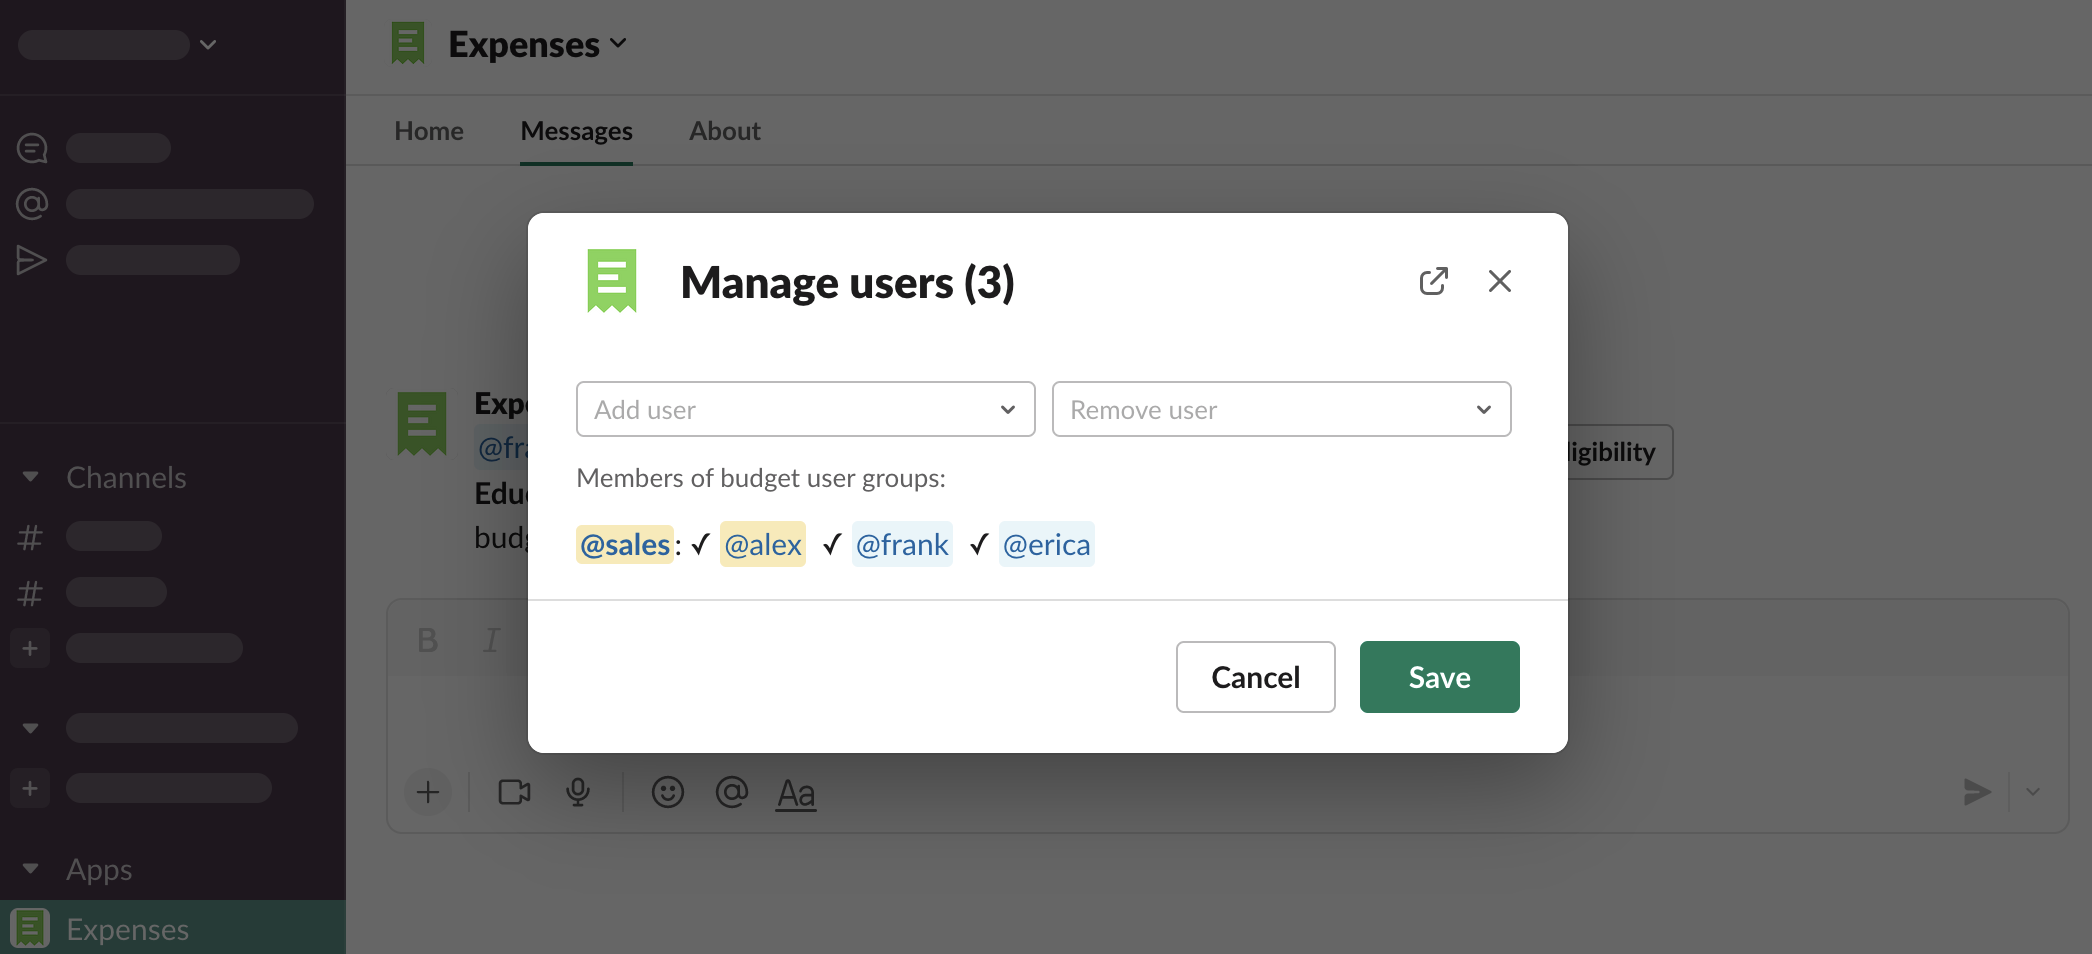The image size is (2092, 954).
Task: Click the microphone audio clip icon
Action: coord(578,792)
